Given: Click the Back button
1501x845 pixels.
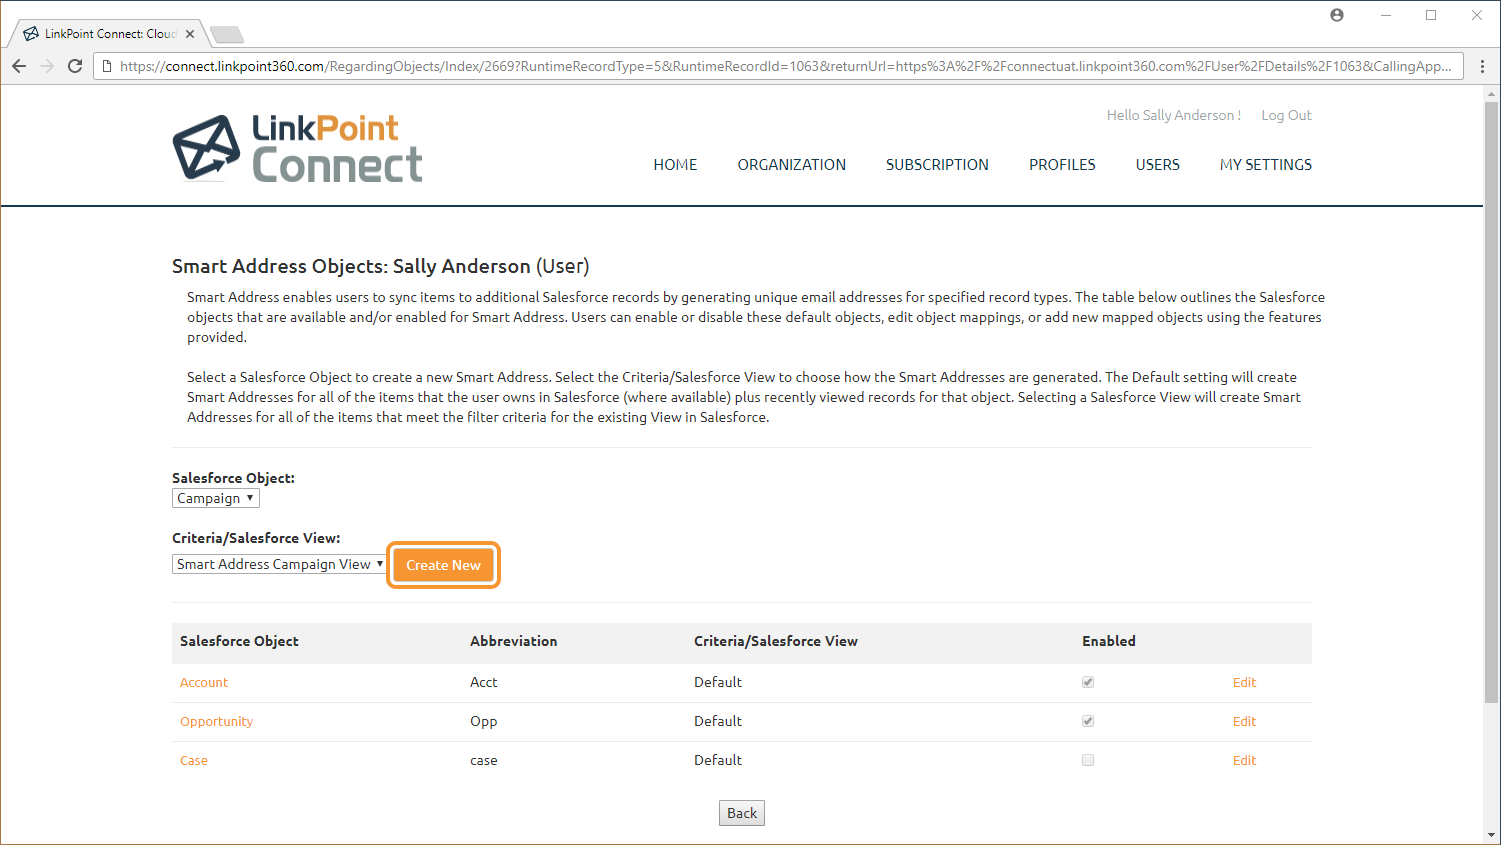Looking at the screenshot, I should coord(742,813).
